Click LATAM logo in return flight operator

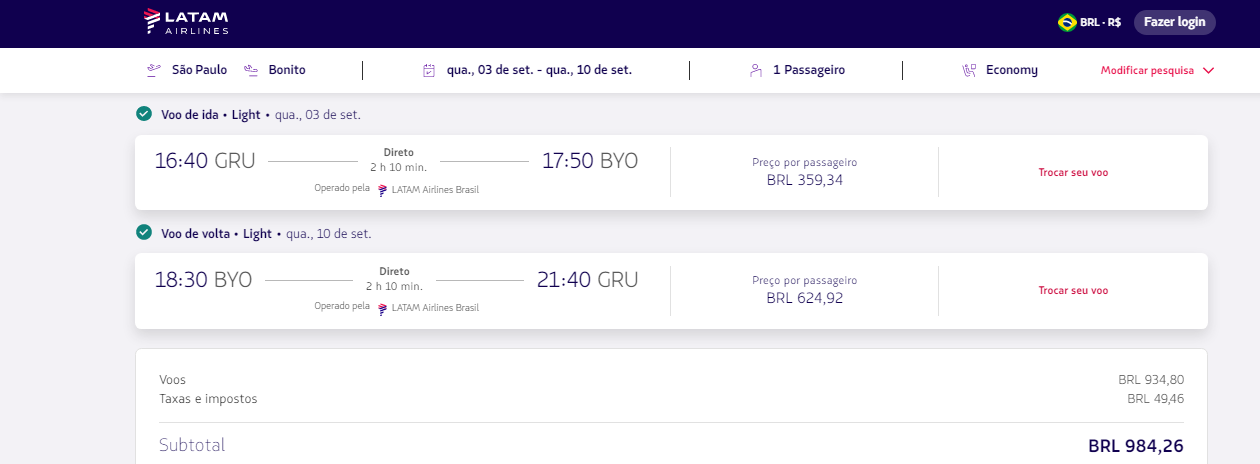[x=382, y=308]
